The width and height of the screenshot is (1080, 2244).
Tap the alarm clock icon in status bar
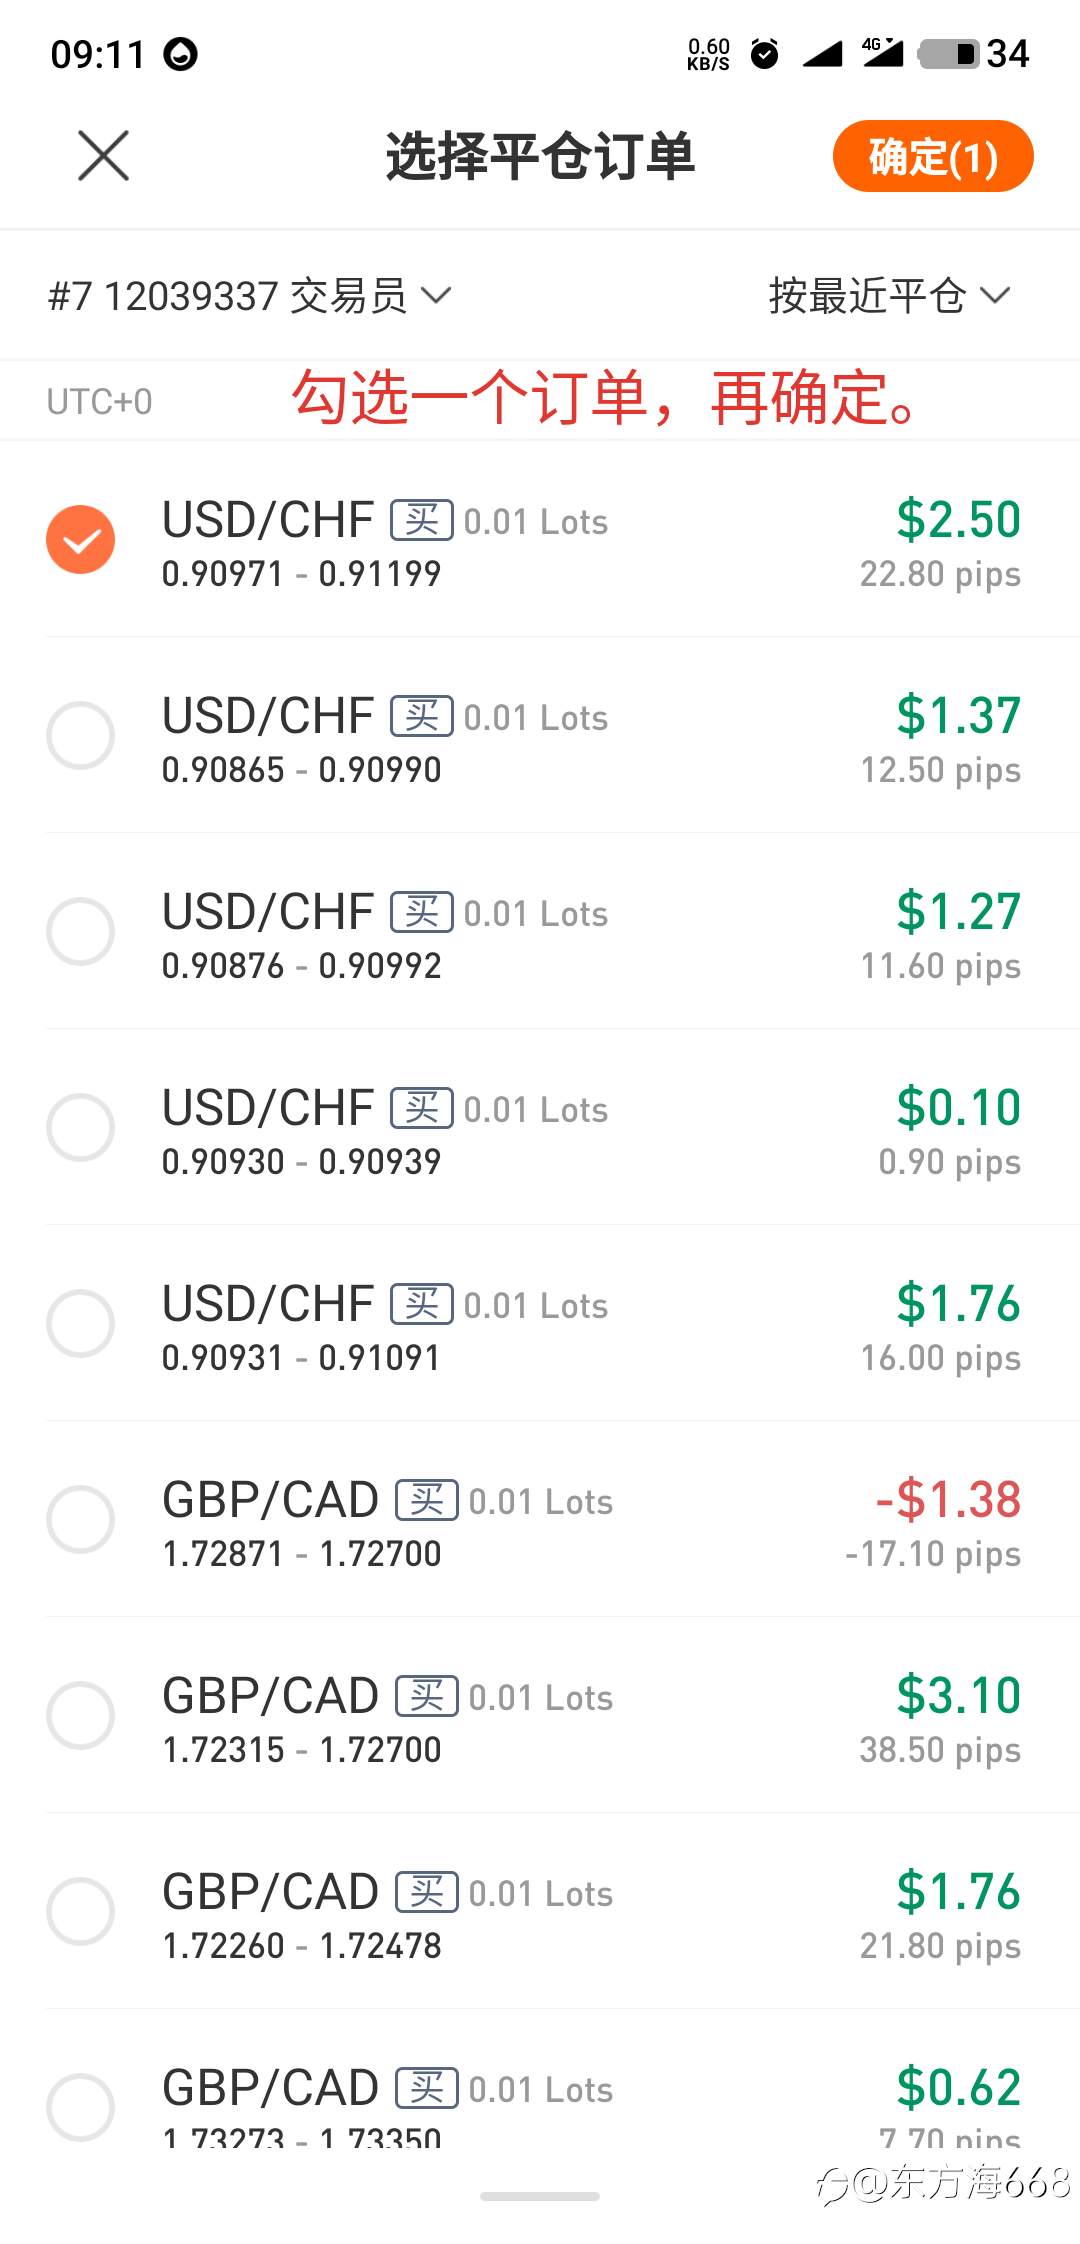pos(765,54)
